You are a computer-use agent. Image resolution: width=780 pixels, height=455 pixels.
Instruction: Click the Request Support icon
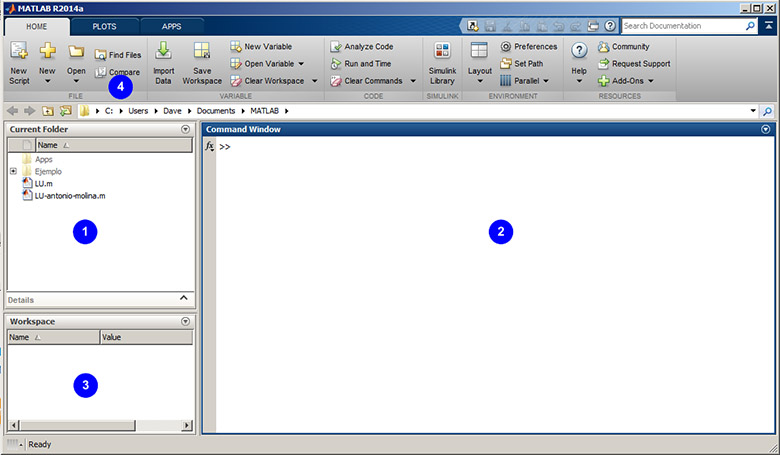pos(603,64)
